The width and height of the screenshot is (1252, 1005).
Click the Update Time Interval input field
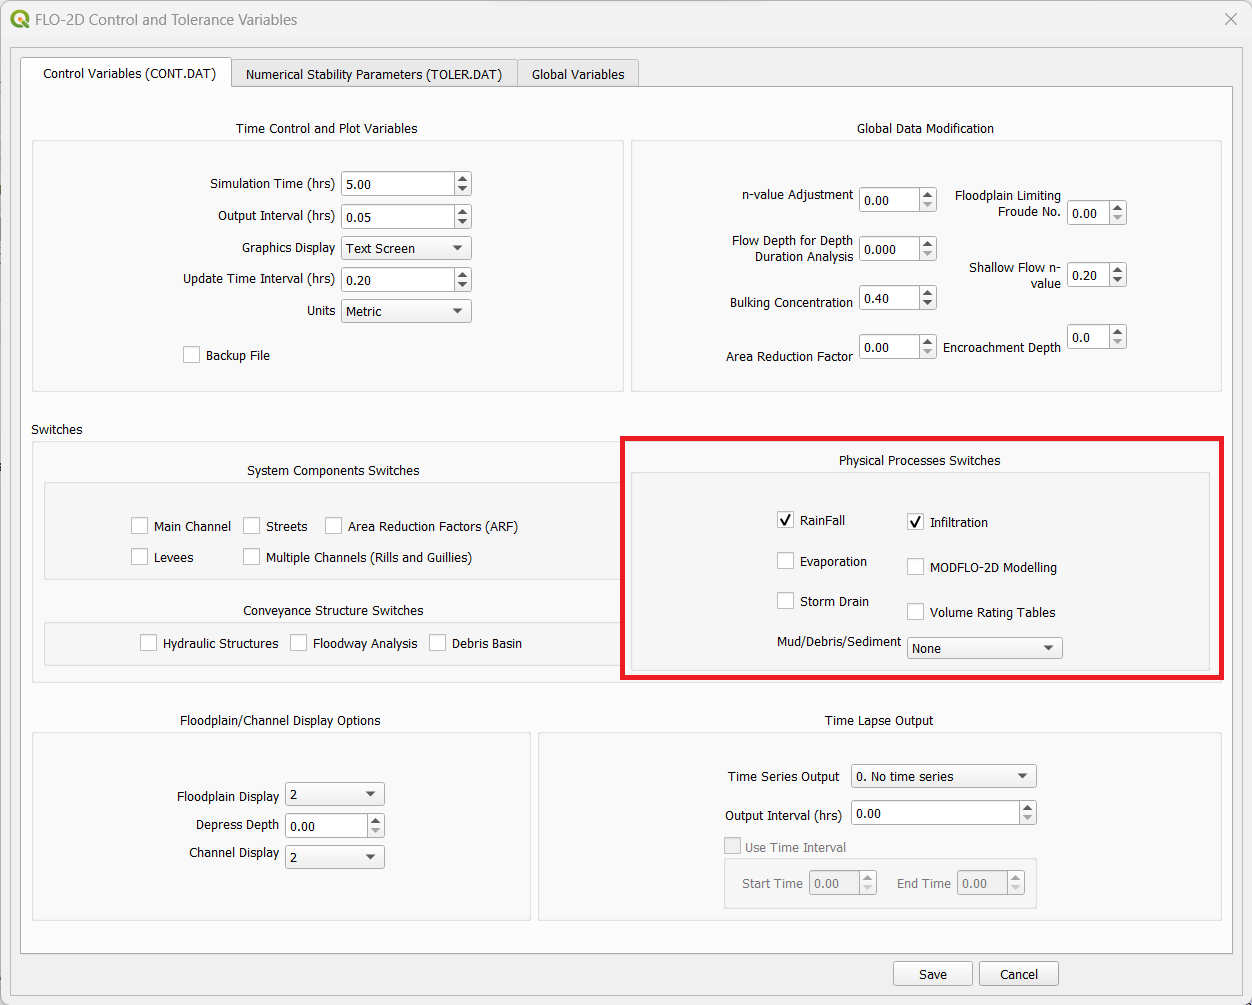click(x=397, y=280)
